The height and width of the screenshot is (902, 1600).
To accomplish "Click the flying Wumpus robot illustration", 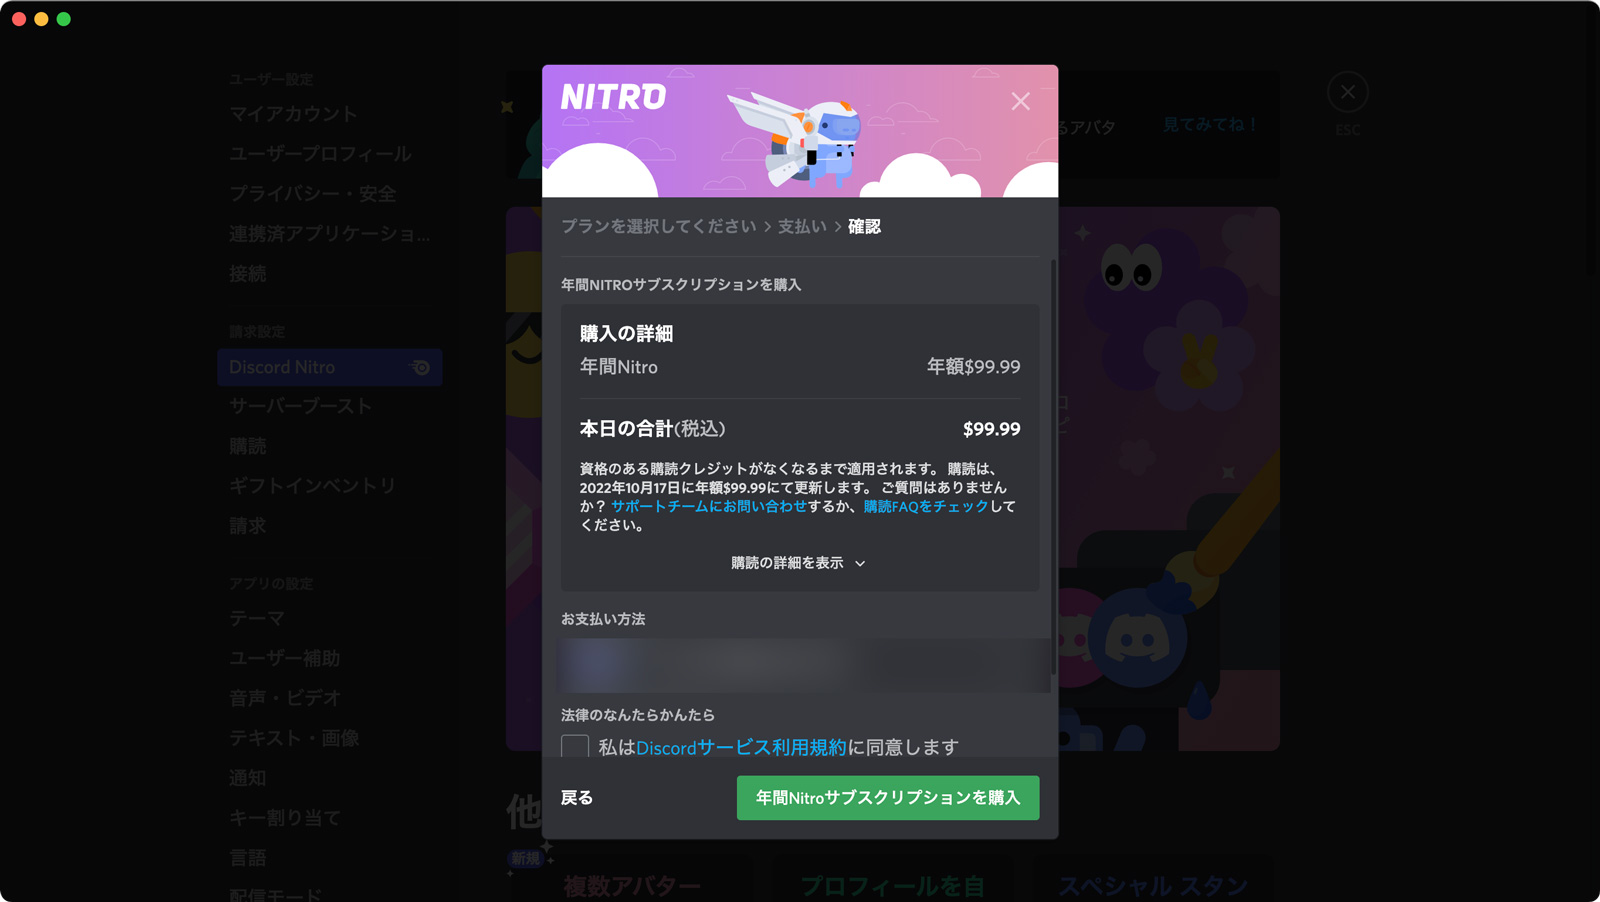I will pos(796,138).
